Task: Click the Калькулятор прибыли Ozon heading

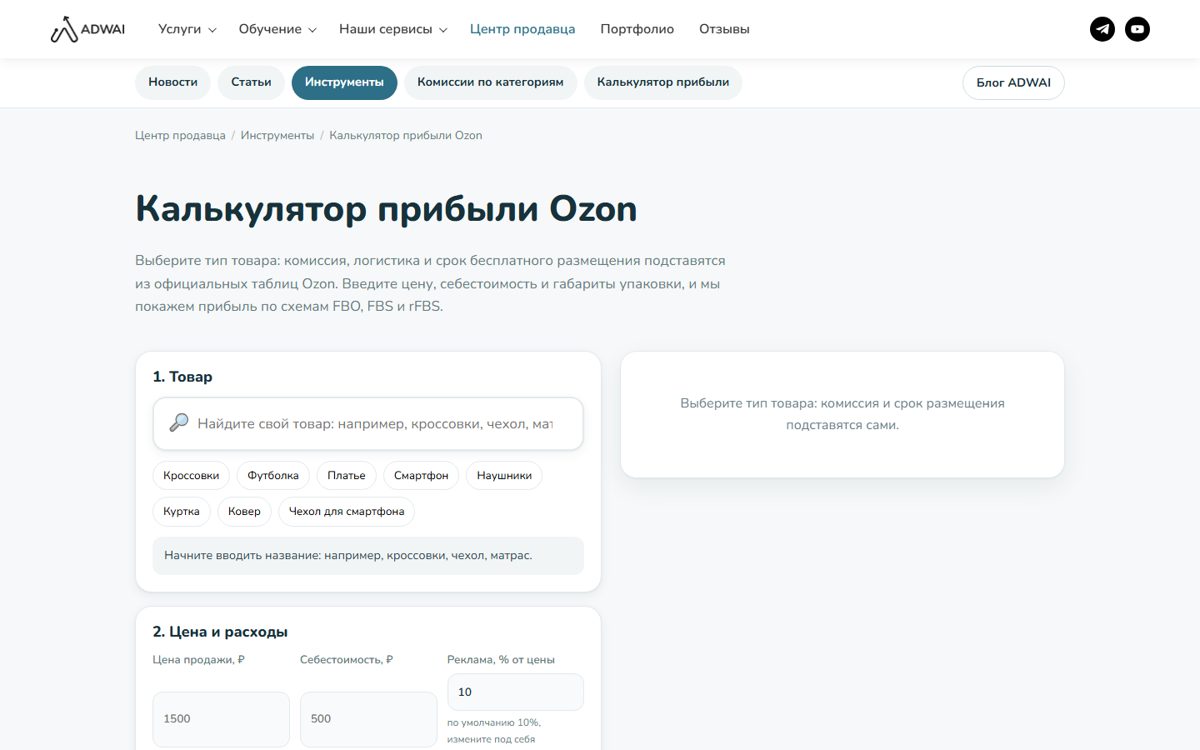Action: point(386,209)
